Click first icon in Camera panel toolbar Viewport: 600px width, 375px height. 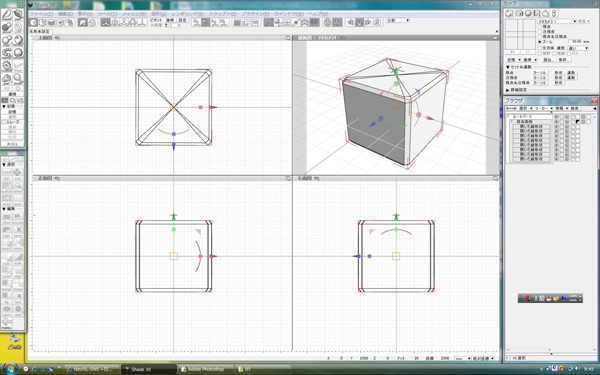point(509,13)
